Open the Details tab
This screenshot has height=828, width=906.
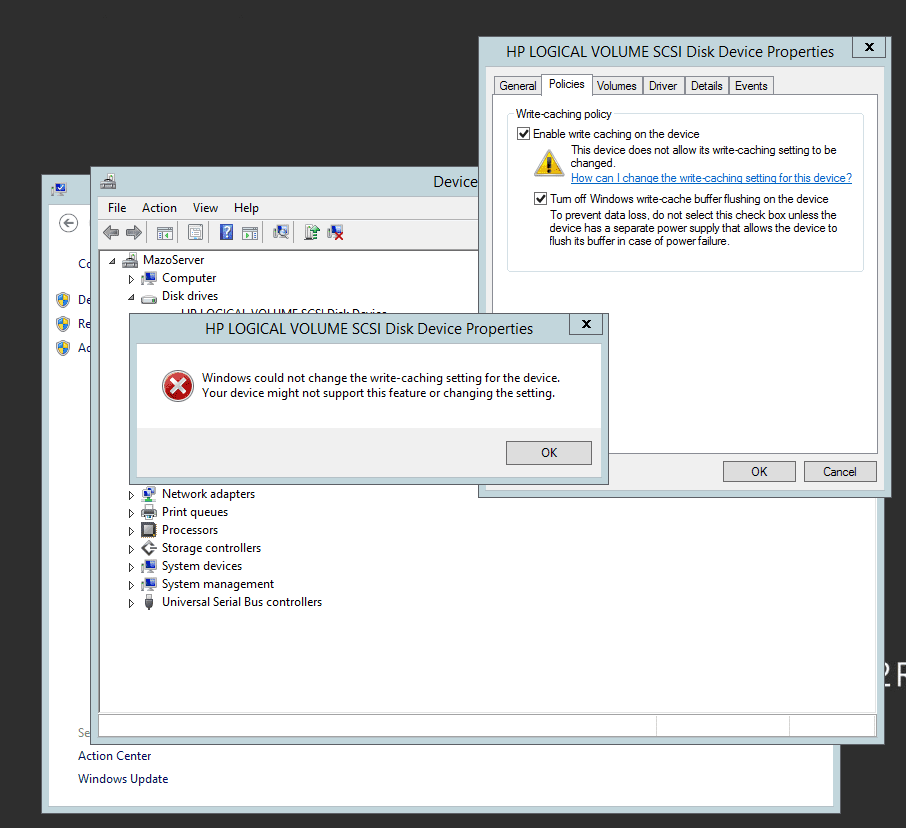(707, 86)
